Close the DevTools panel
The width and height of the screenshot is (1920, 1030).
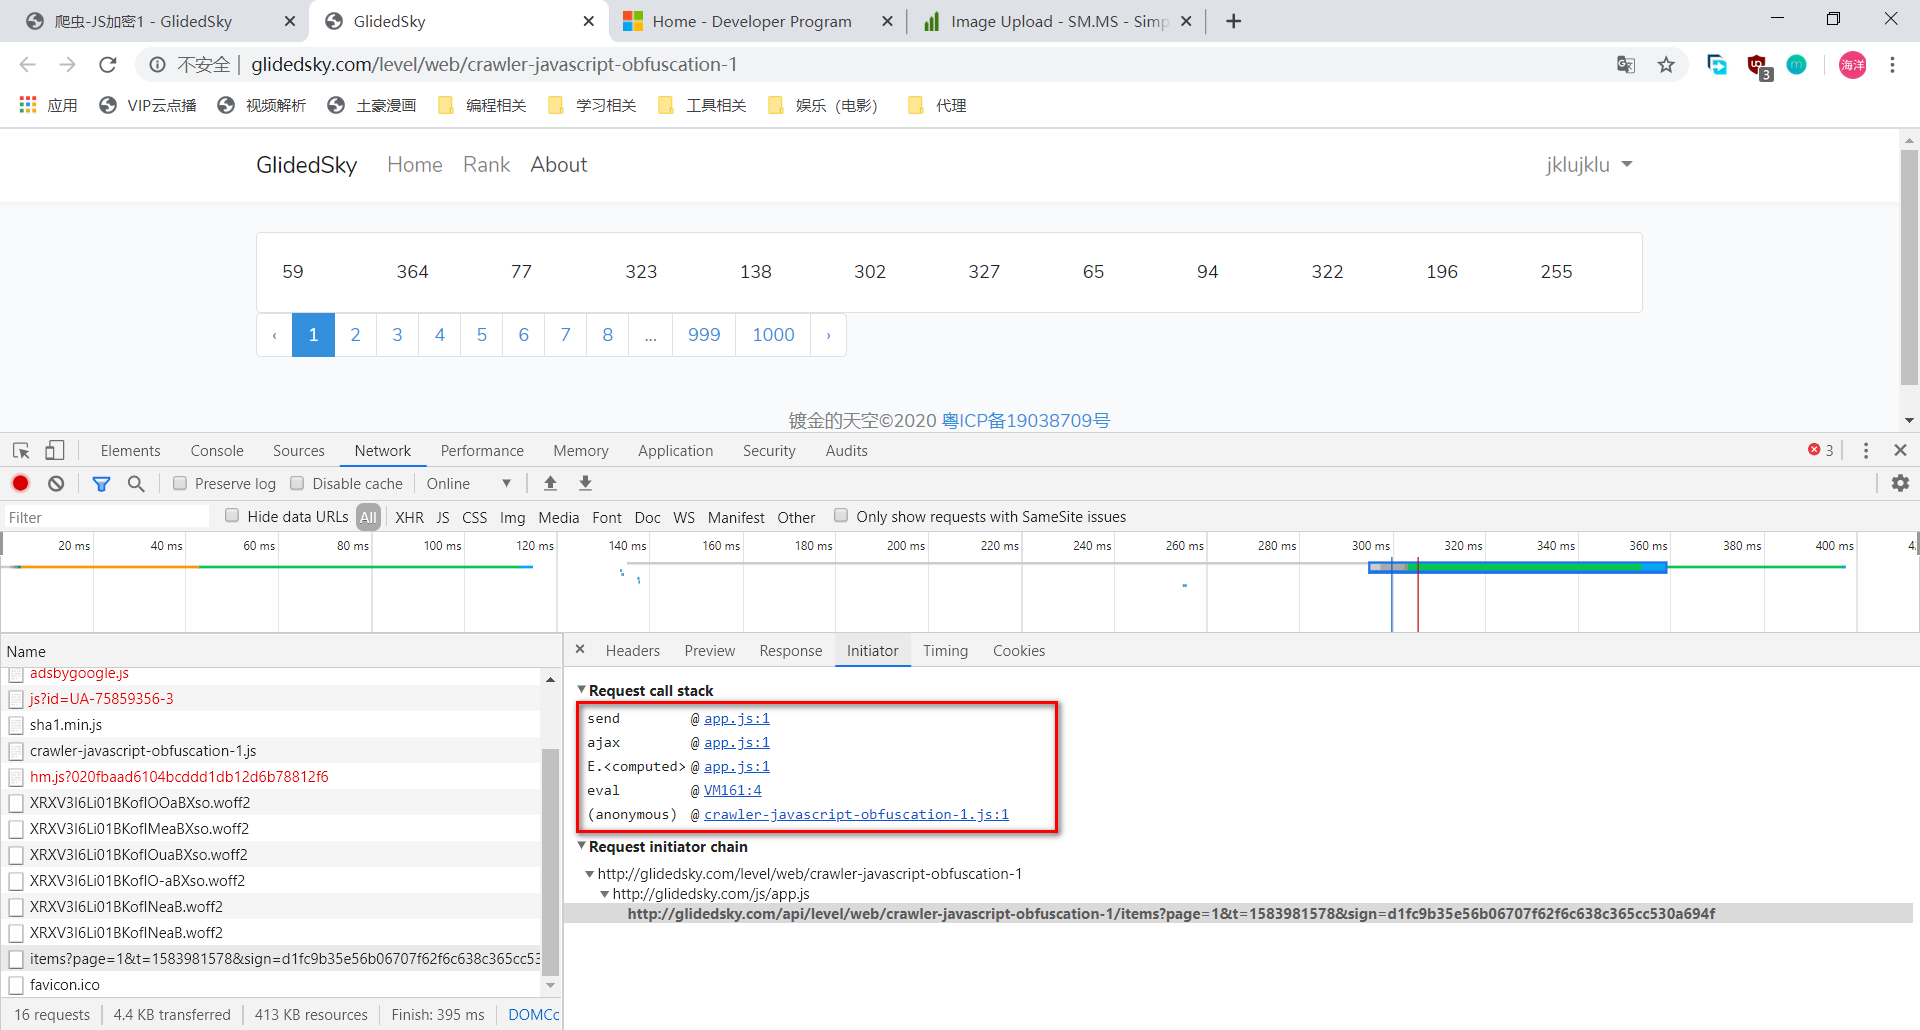(x=1901, y=451)
